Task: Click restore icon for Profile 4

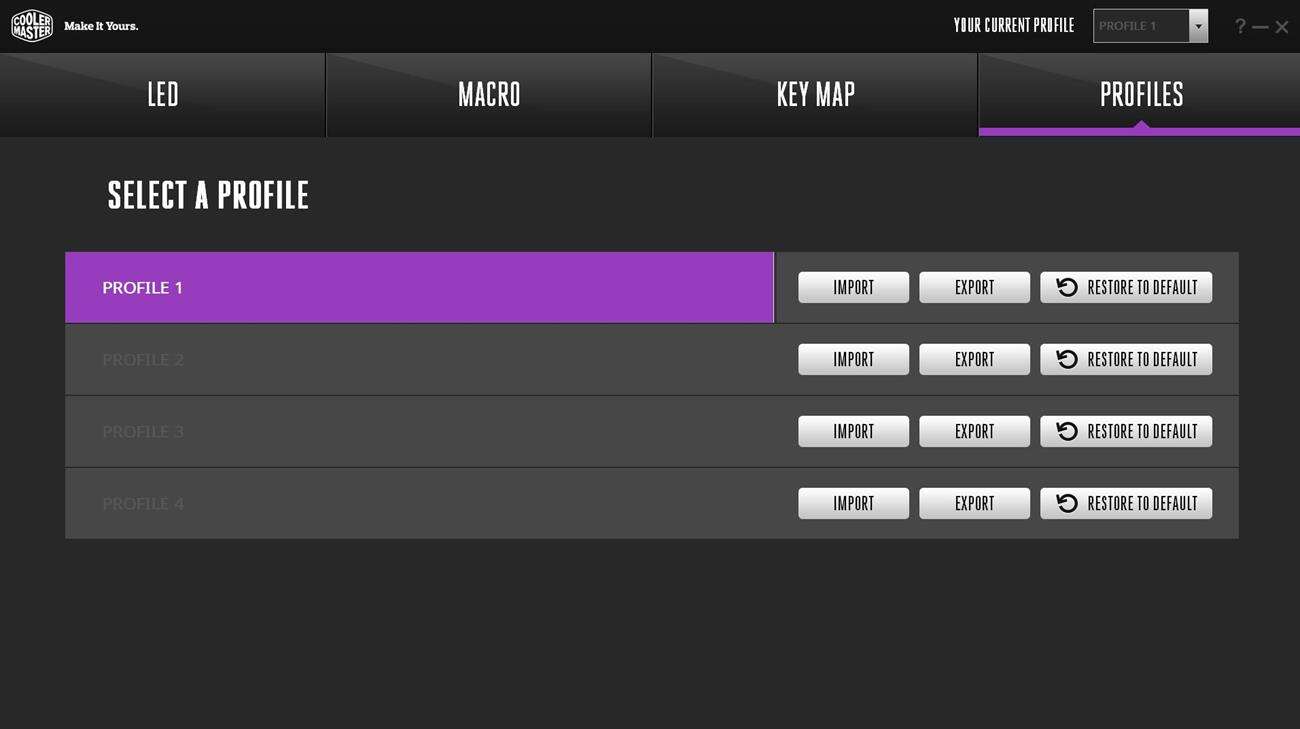Action: click(1067, 504)
